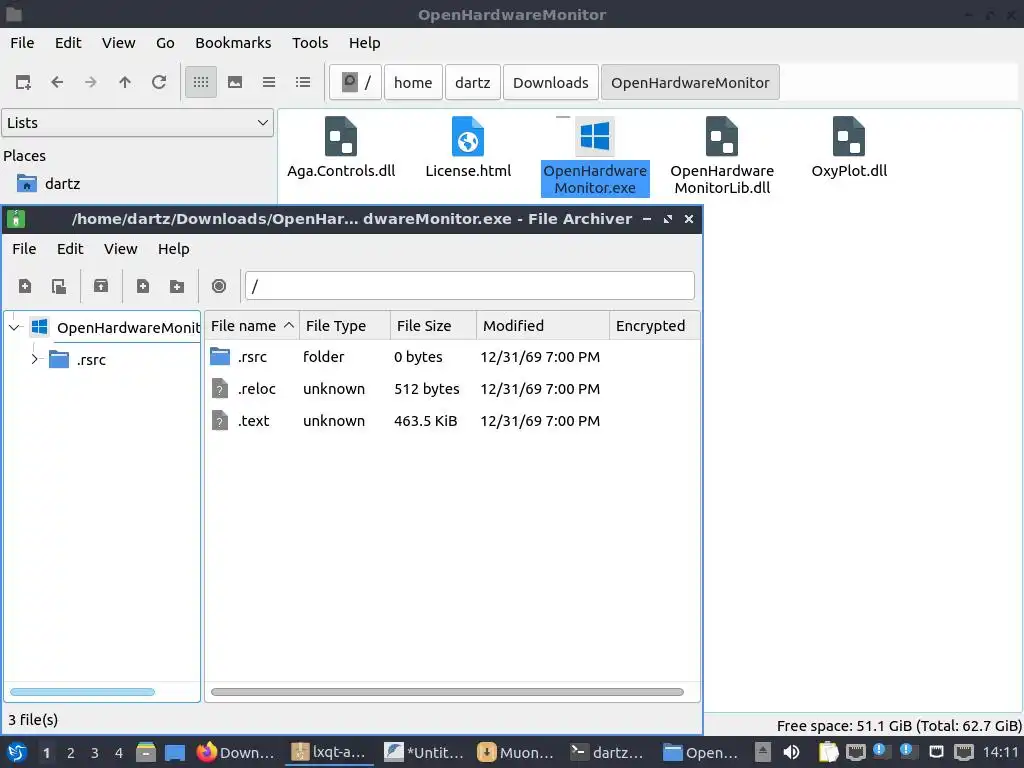
Task: Sort by File Size column header
Action: [433, 326]
